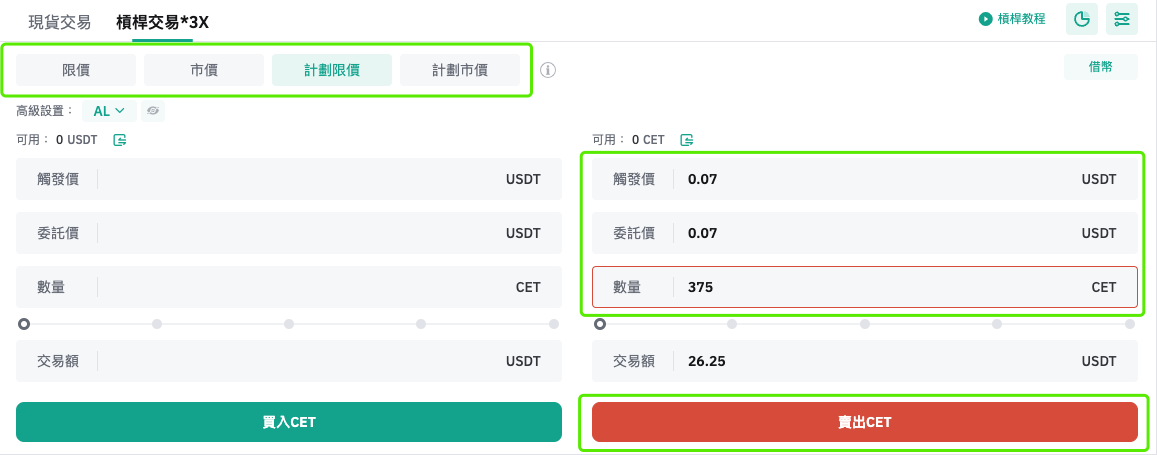
Task: Open the AL advanced settings dropdown
Action: click(x=109, y=111)
